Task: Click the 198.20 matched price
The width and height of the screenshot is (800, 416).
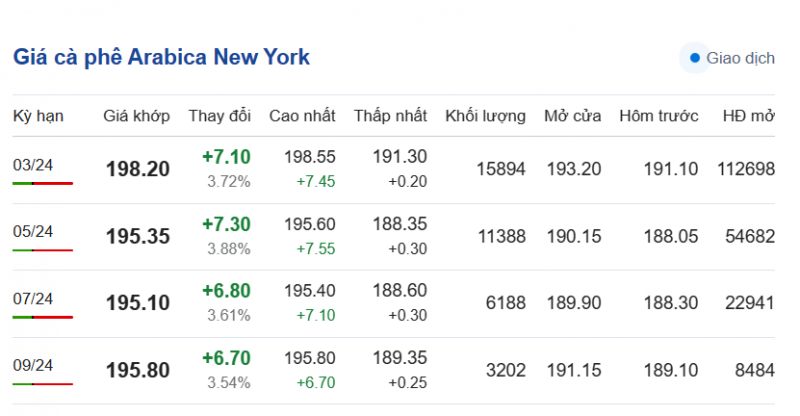Action: point(138,169)
